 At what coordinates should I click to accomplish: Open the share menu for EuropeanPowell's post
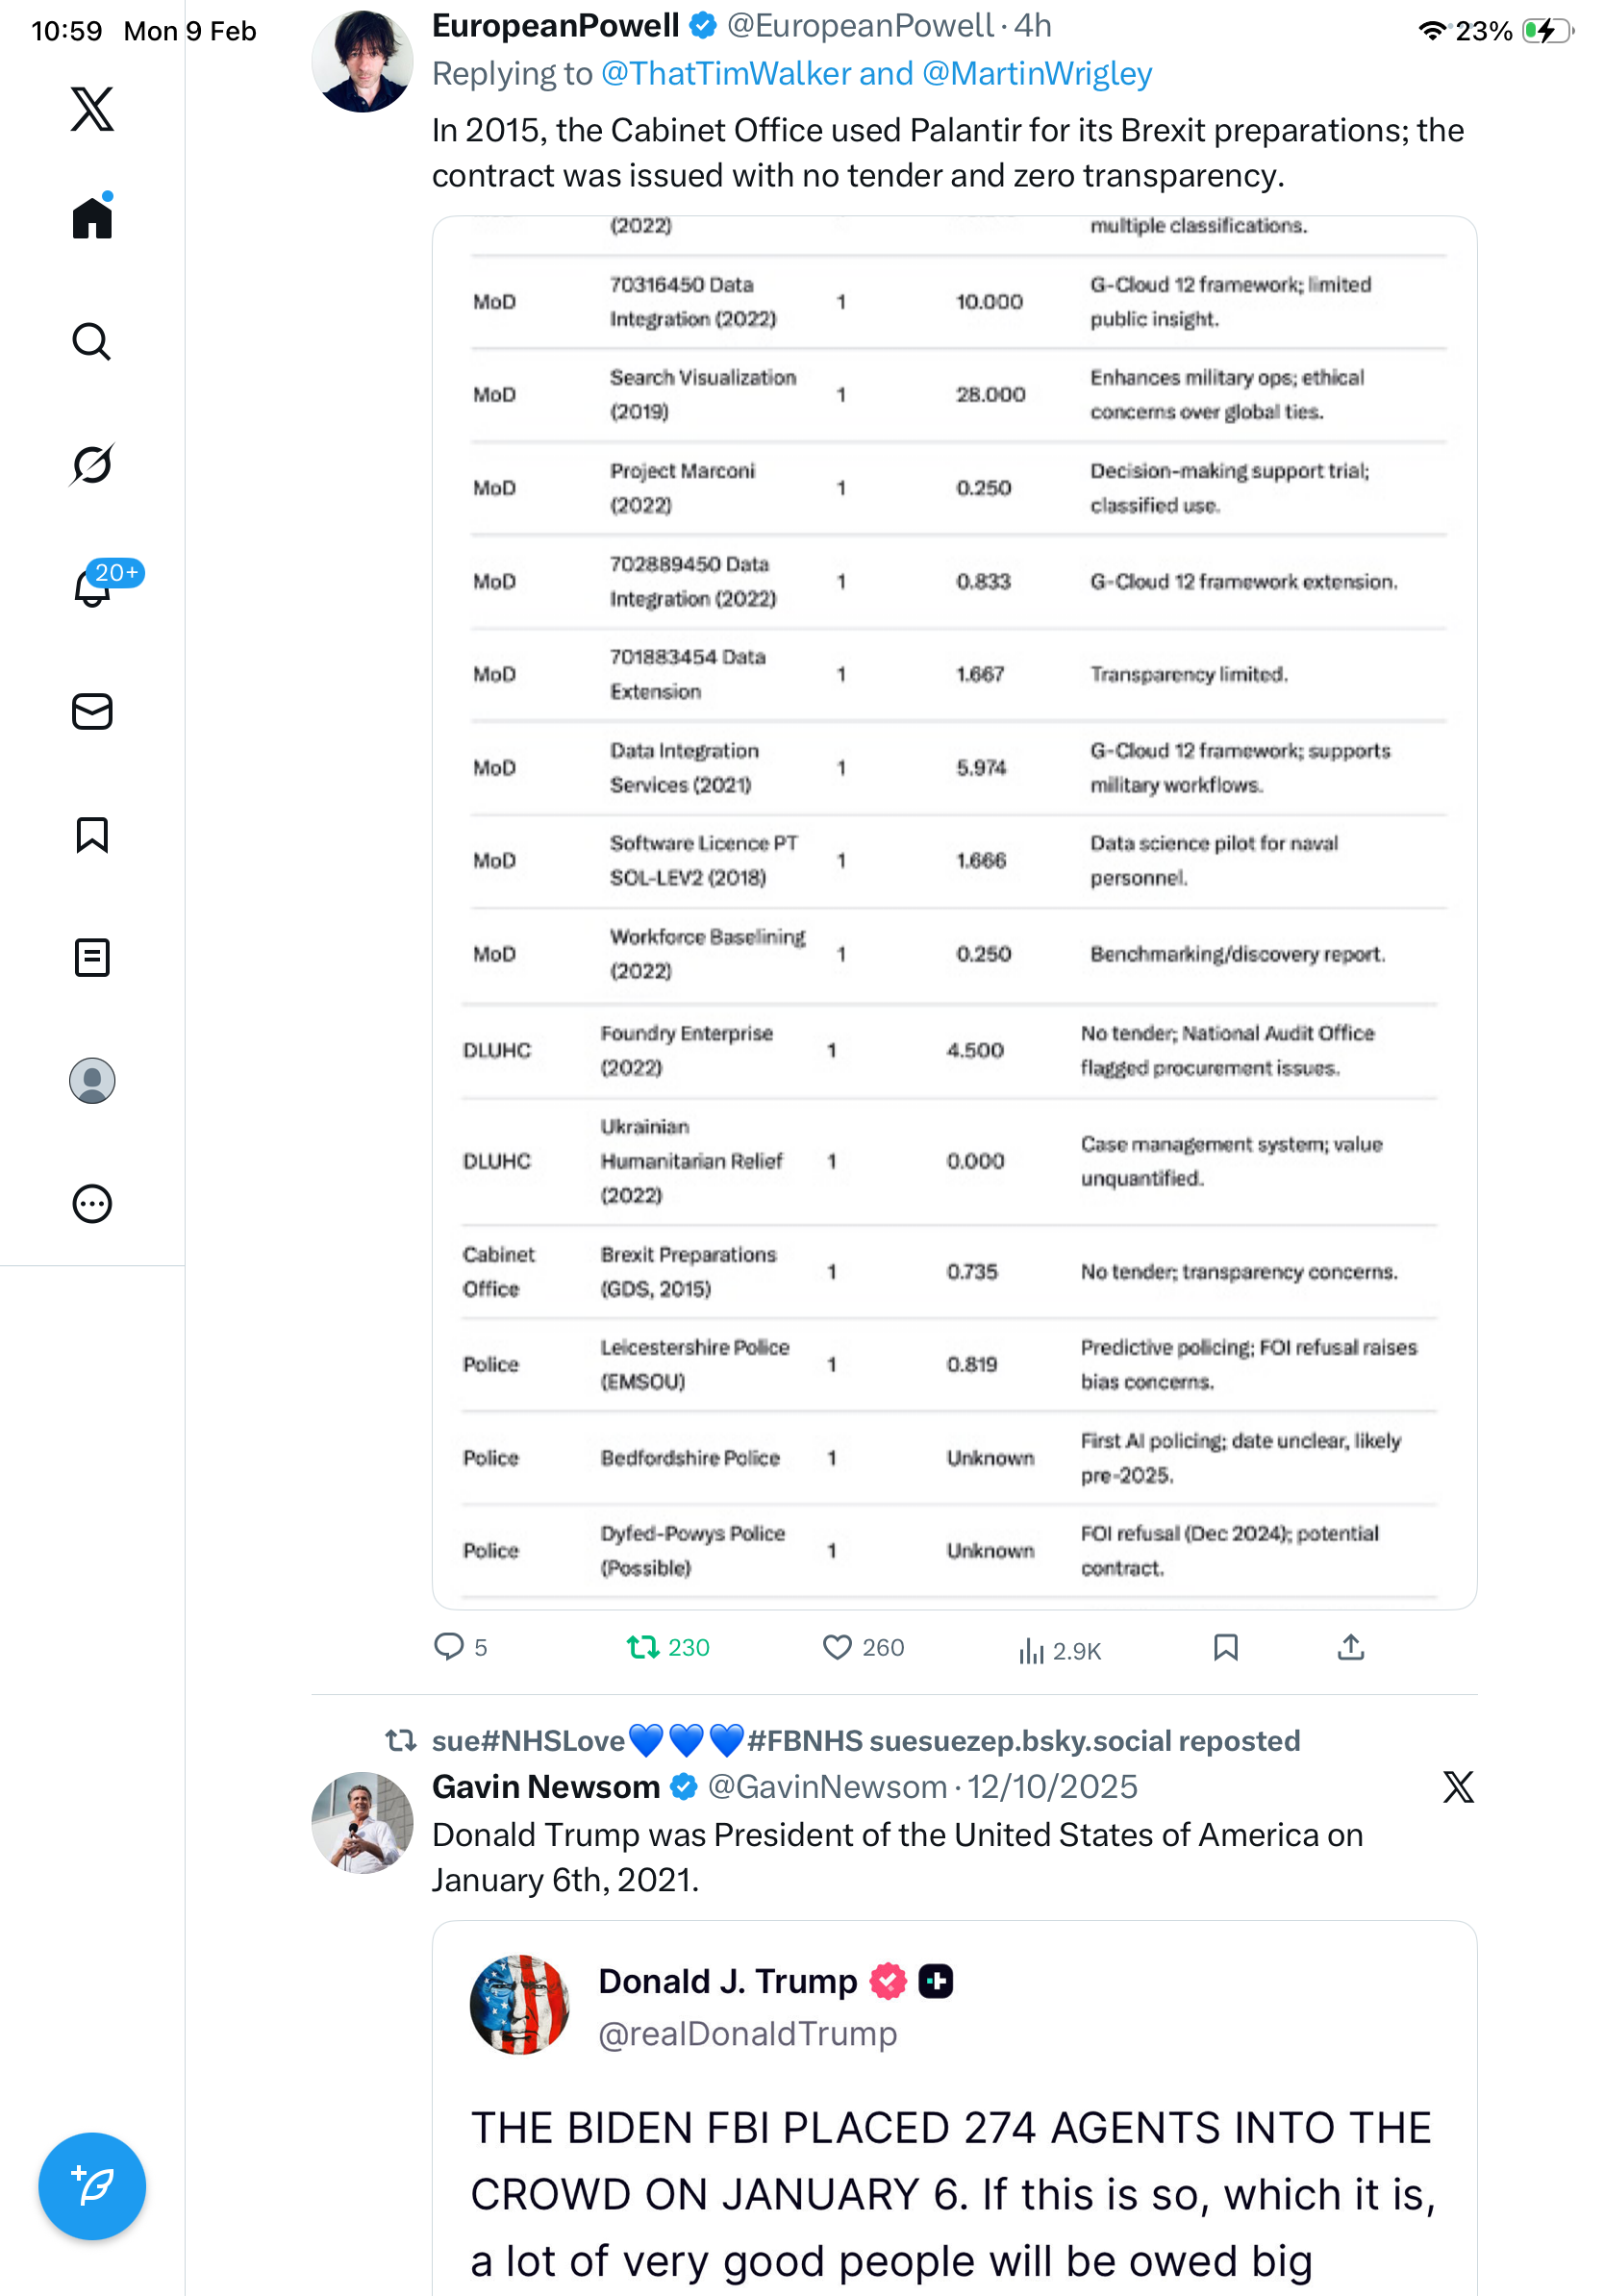[x=1351, y=1647]
